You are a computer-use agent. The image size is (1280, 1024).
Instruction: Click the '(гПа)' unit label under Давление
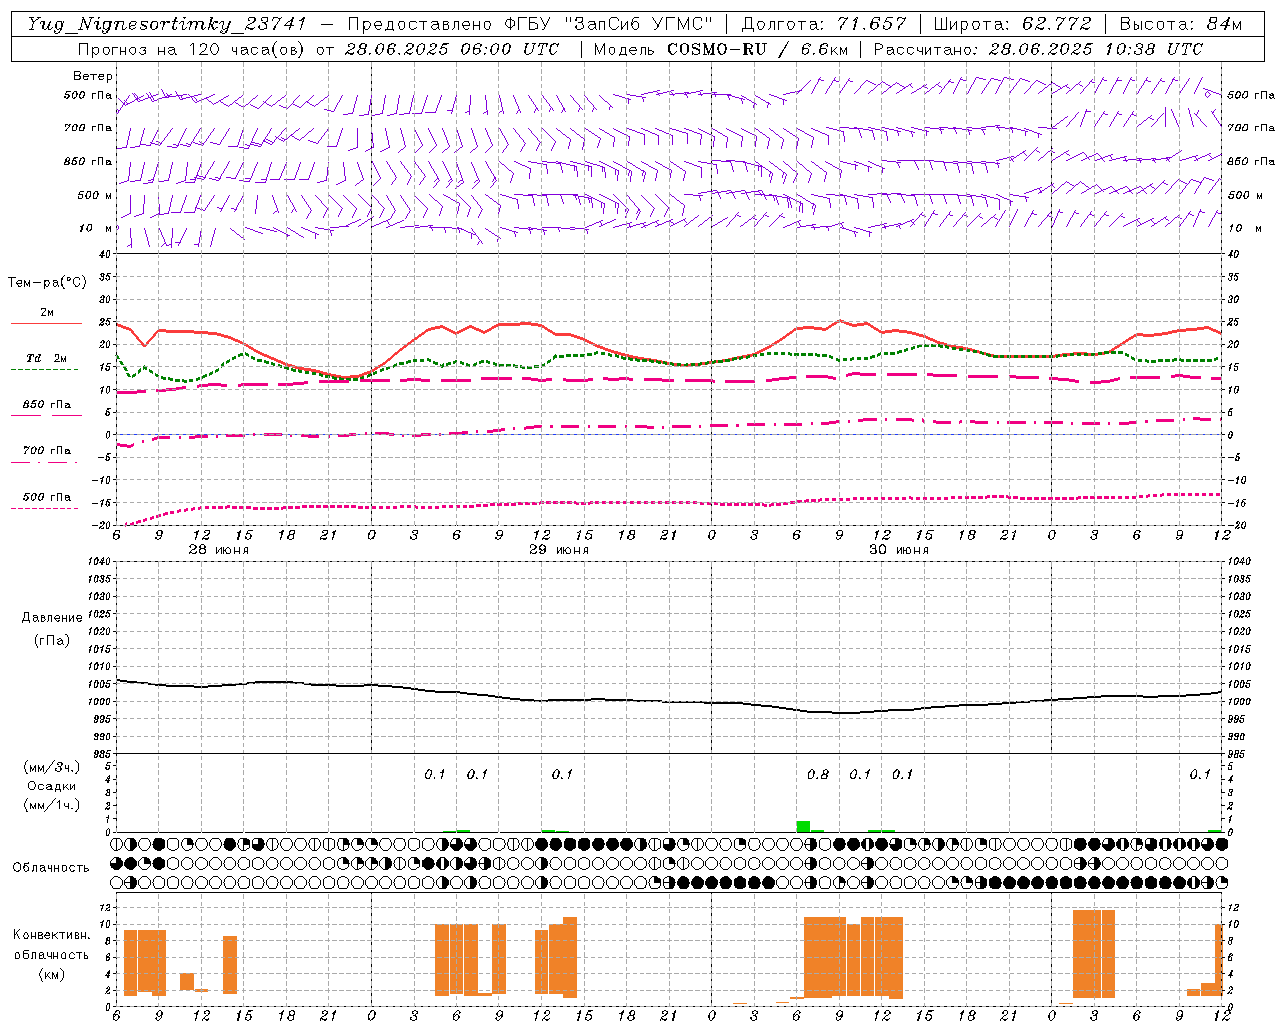coord(52,640)
